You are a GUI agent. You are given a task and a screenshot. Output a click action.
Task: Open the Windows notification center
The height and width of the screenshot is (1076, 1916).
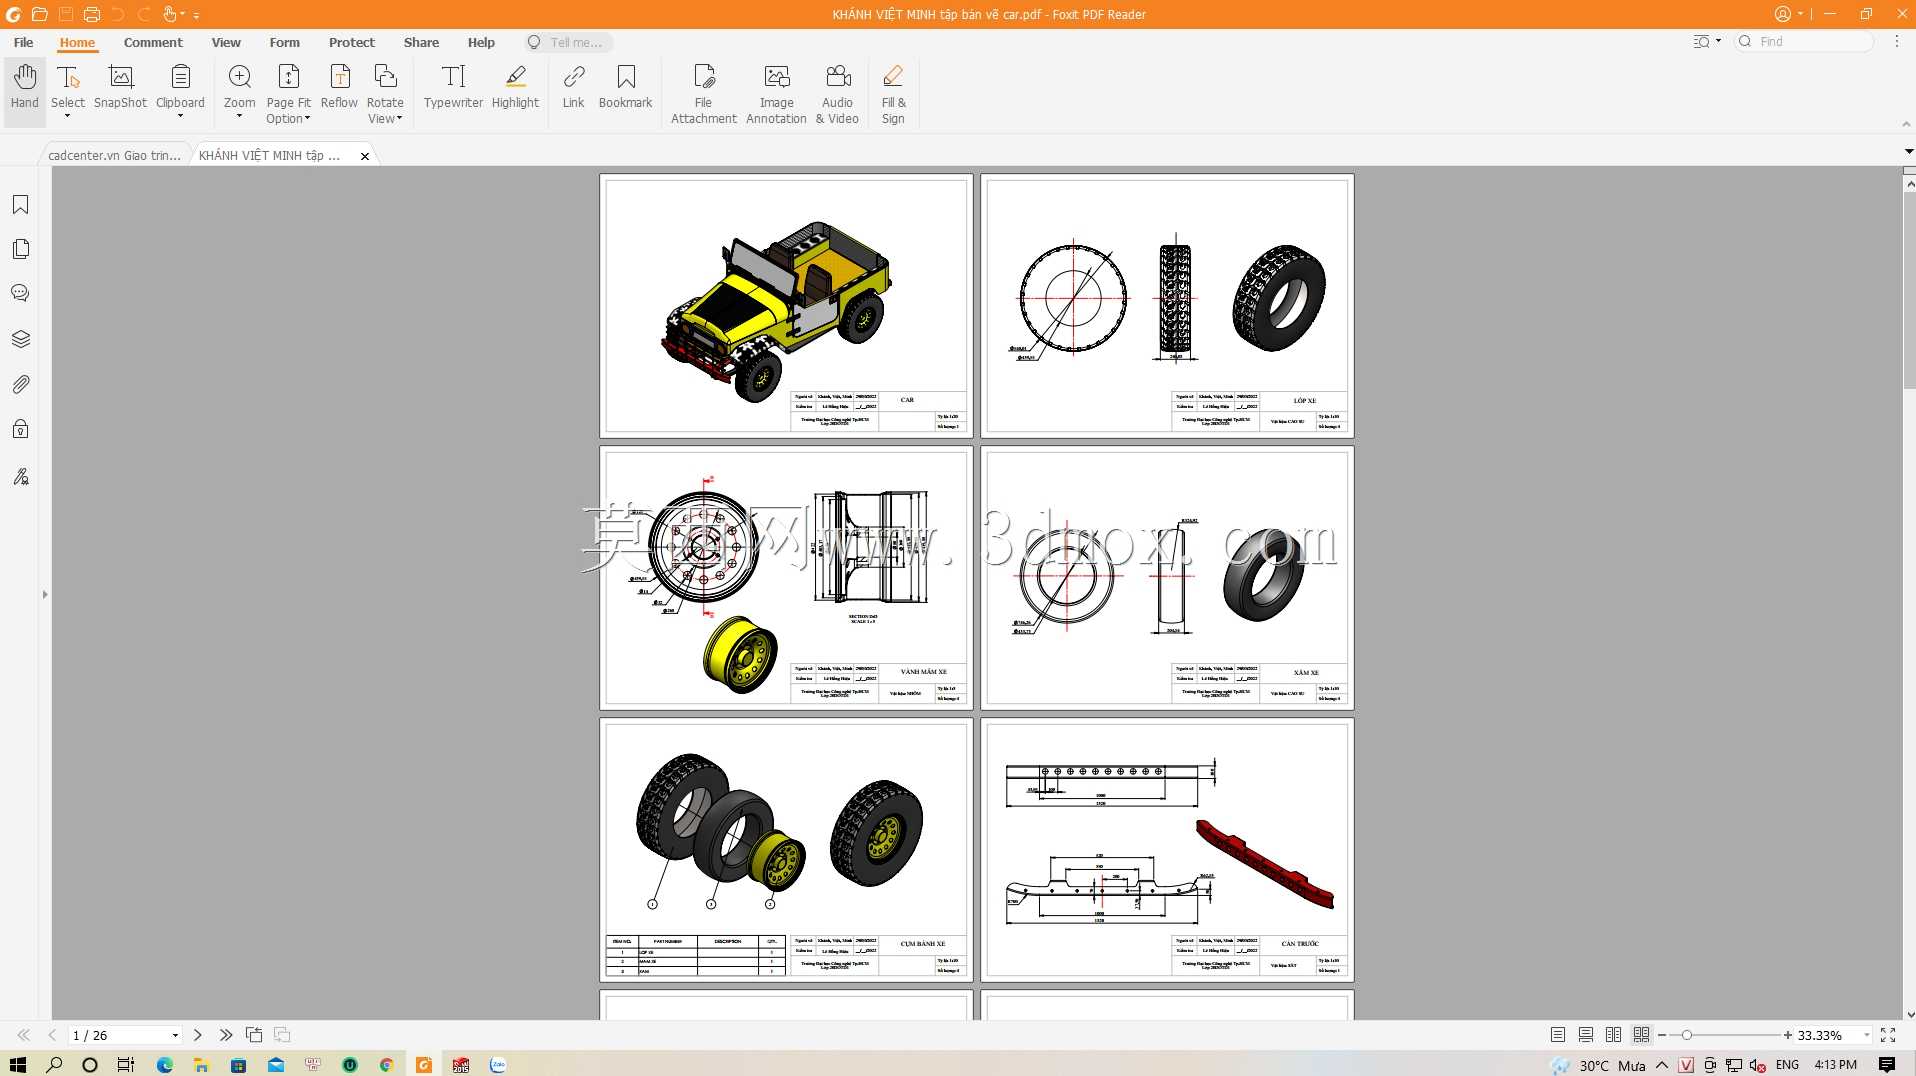1887,1065
